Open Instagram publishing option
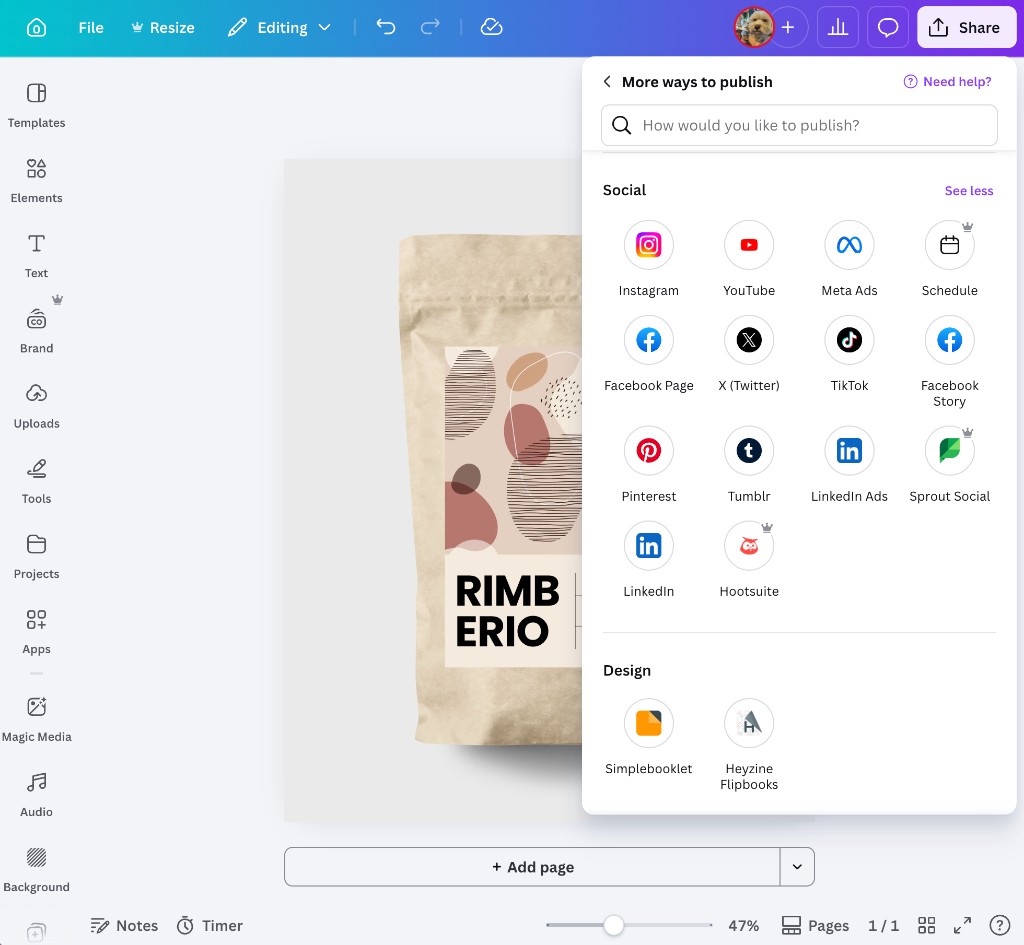Viewport: 1024px width, 945px height. [648, 244]
